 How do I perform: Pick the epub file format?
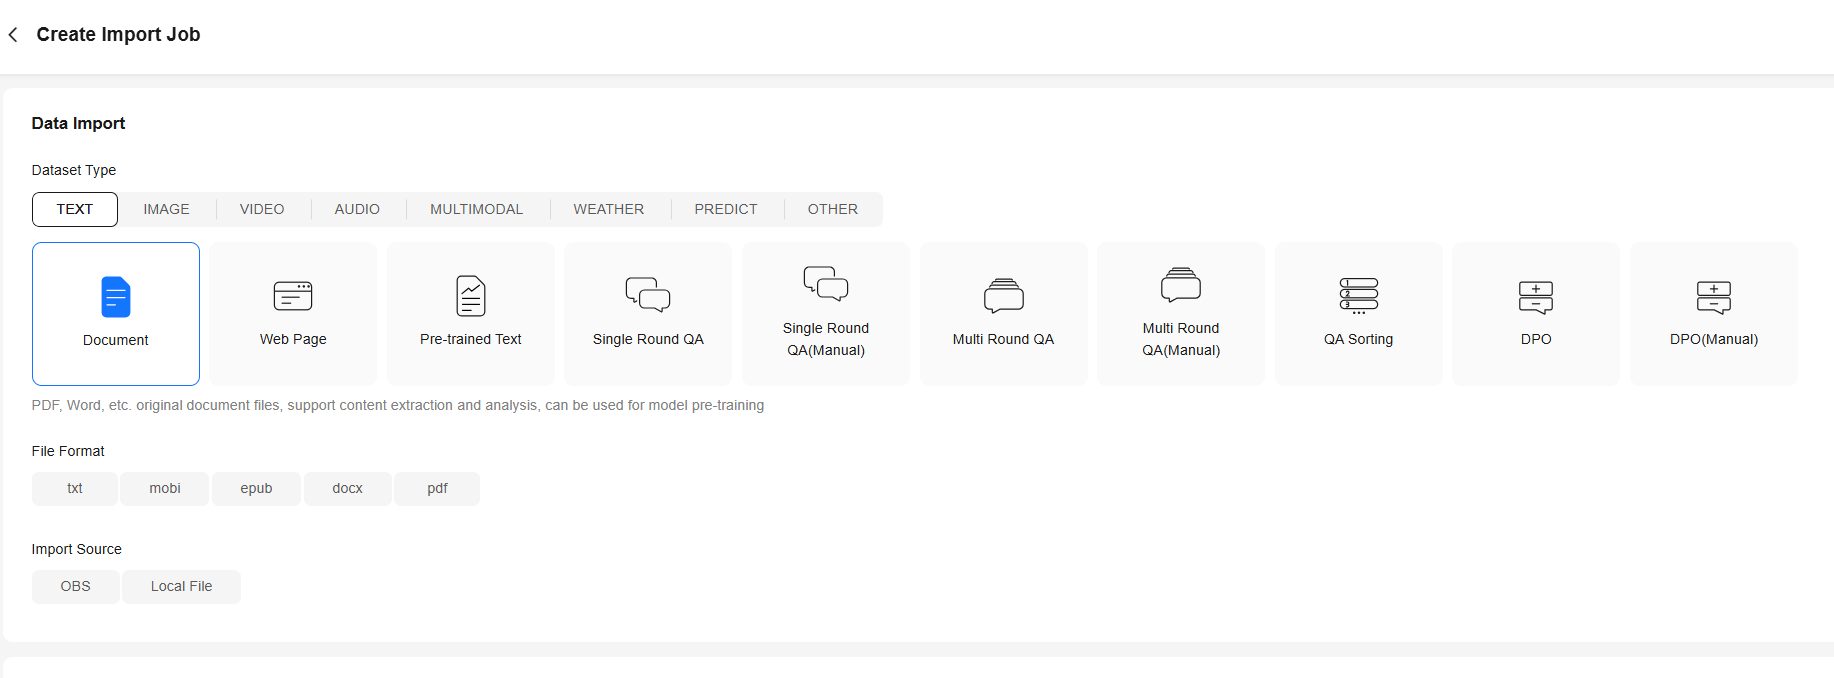256,489
